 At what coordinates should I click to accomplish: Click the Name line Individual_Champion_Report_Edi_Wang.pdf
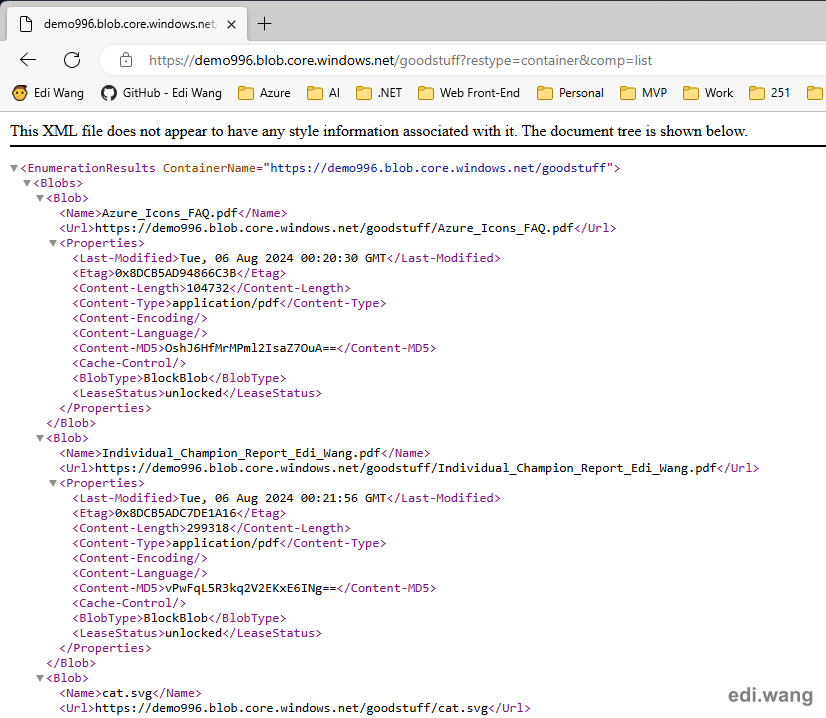click(x=245, y=453)
